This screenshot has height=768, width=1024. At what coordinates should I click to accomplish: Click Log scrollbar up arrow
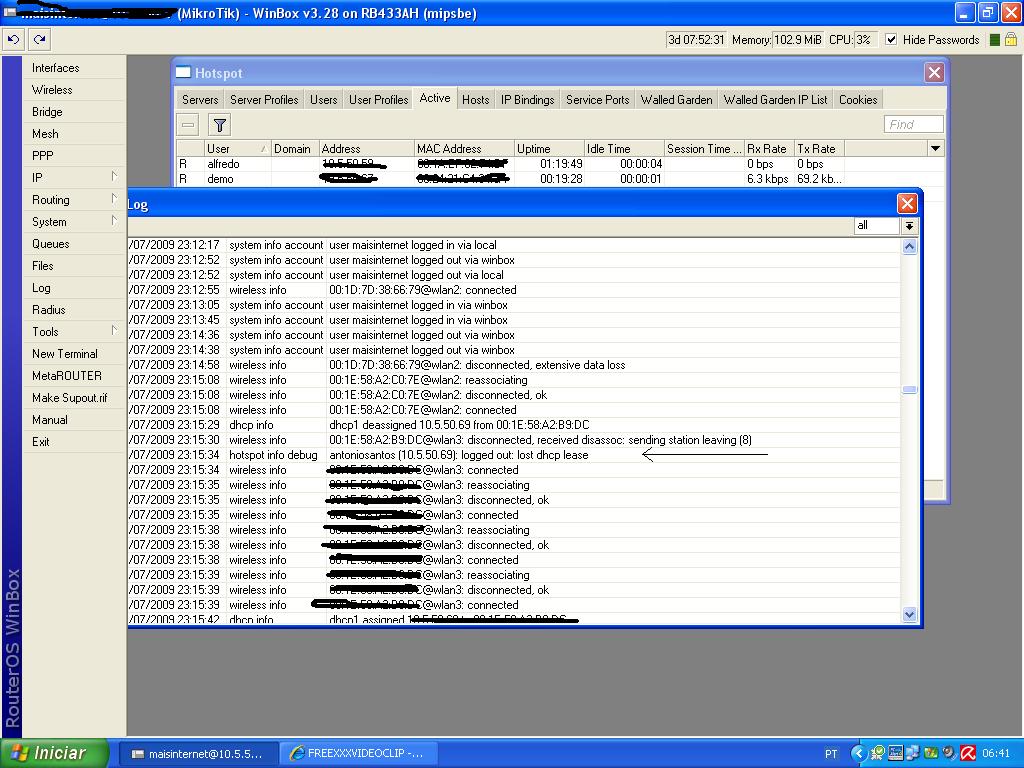coord(909,246)
